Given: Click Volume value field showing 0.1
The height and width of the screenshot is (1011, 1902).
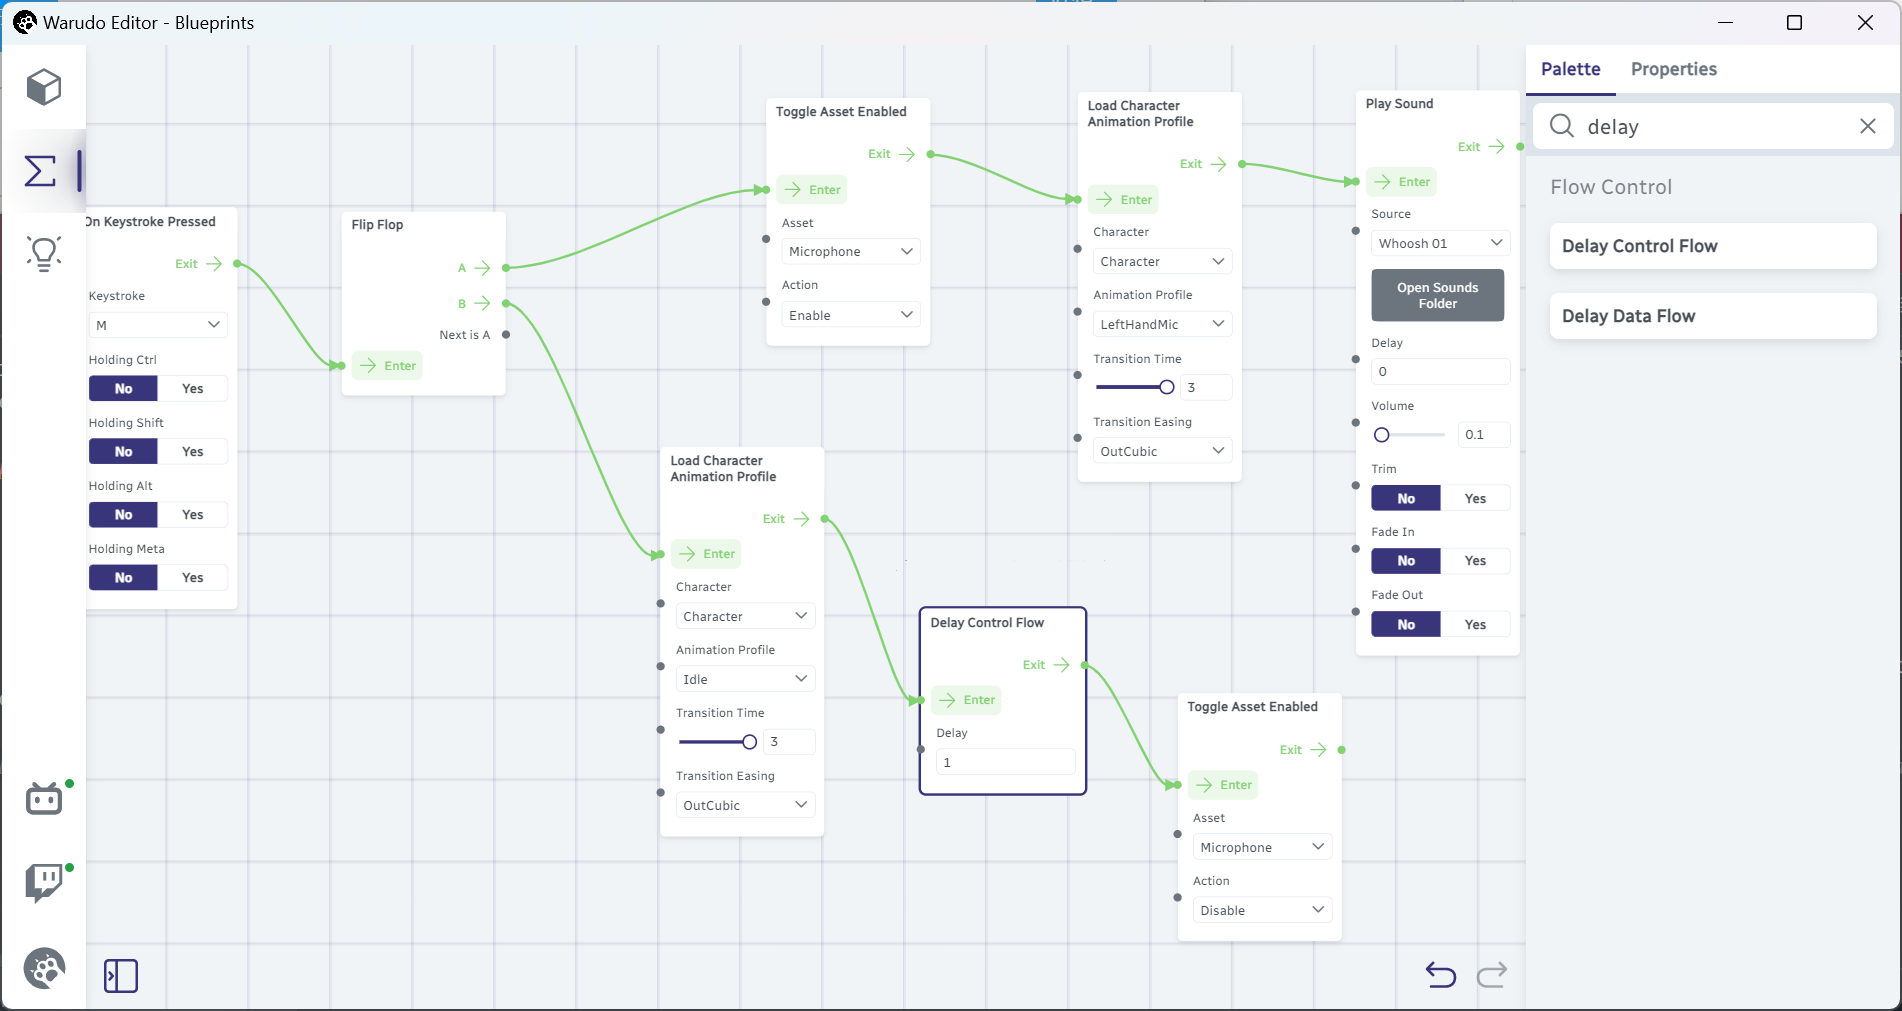Looking at the screenshot, I should click(x=1483, y=435).
